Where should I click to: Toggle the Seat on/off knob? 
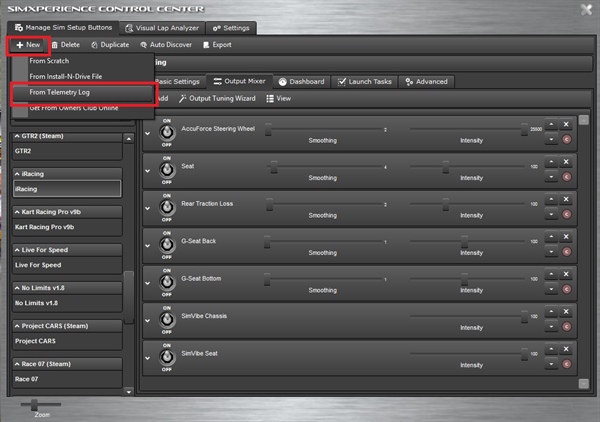tap(167, 170)
